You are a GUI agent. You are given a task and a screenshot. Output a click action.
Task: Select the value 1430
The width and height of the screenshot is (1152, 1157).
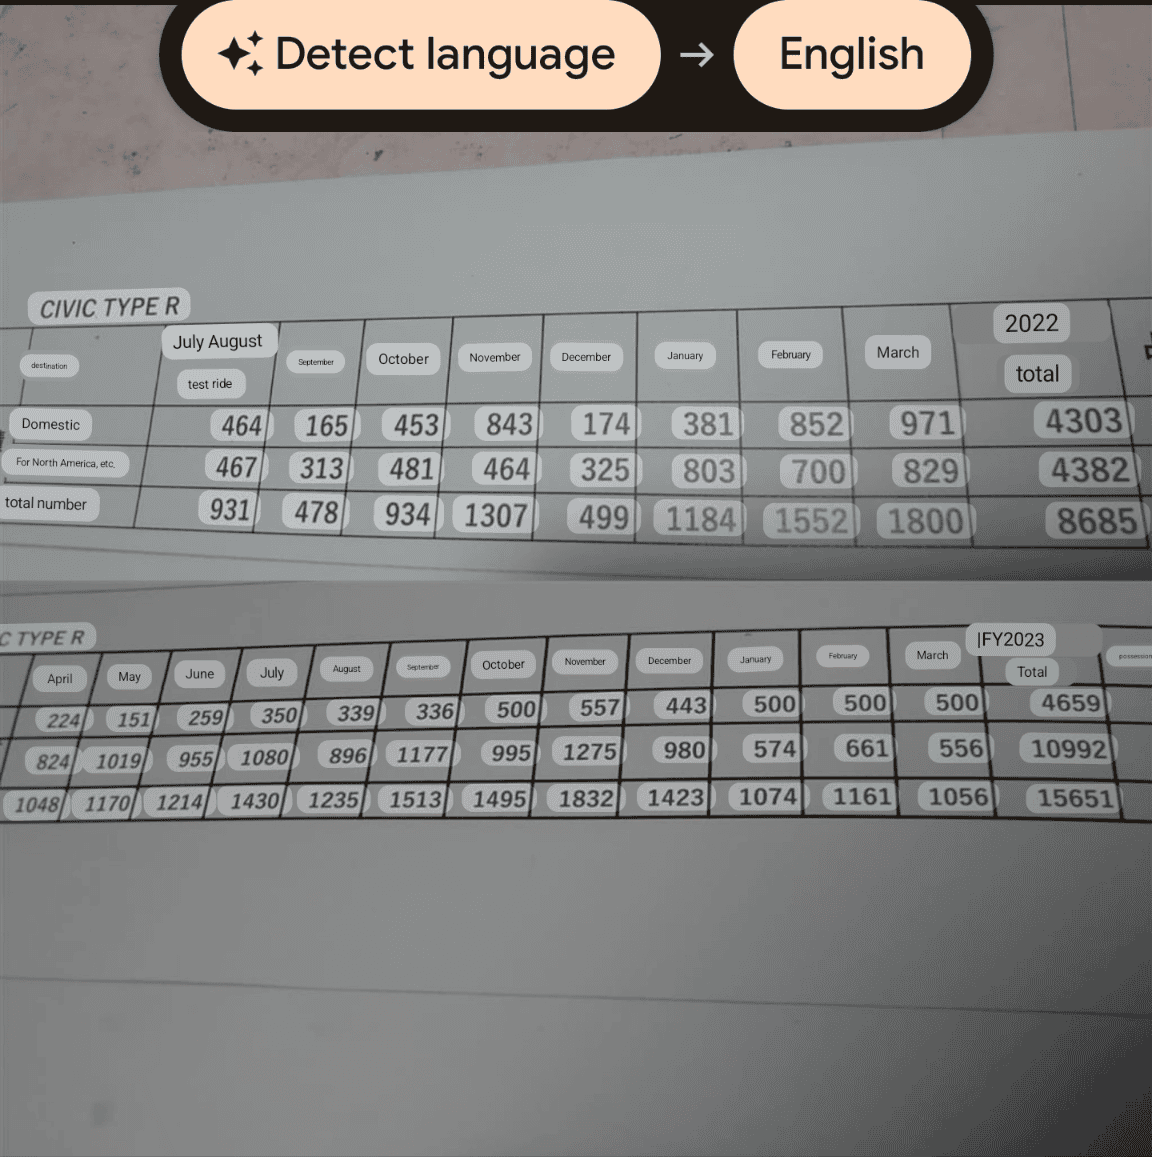255,801
